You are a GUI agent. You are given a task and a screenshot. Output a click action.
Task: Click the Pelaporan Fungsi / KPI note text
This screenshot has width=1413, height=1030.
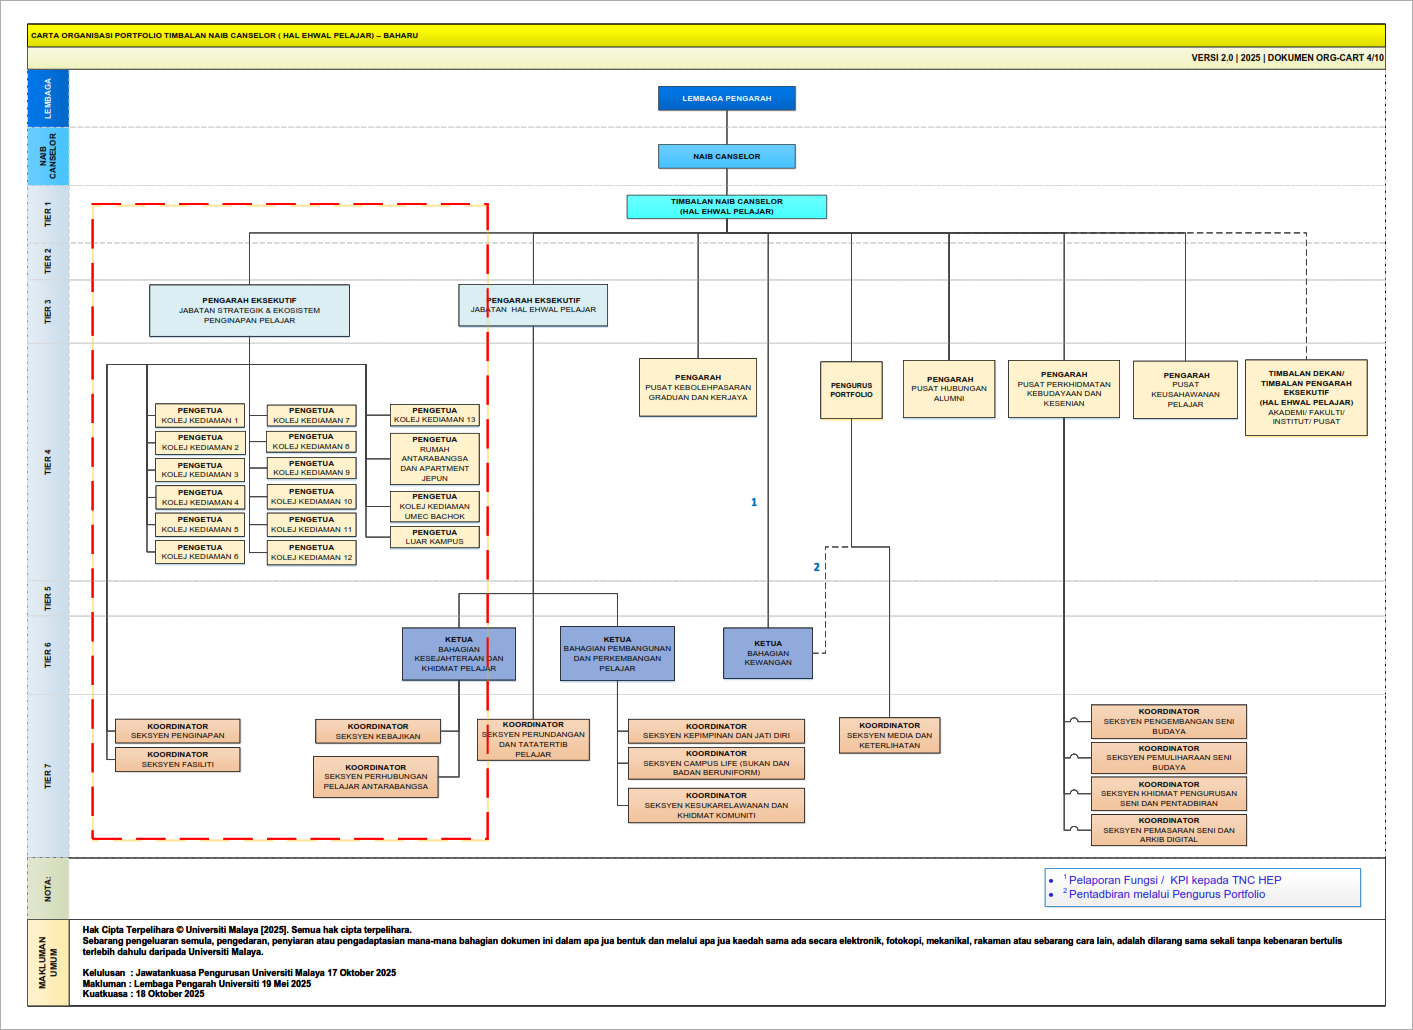click(1174, 880)
